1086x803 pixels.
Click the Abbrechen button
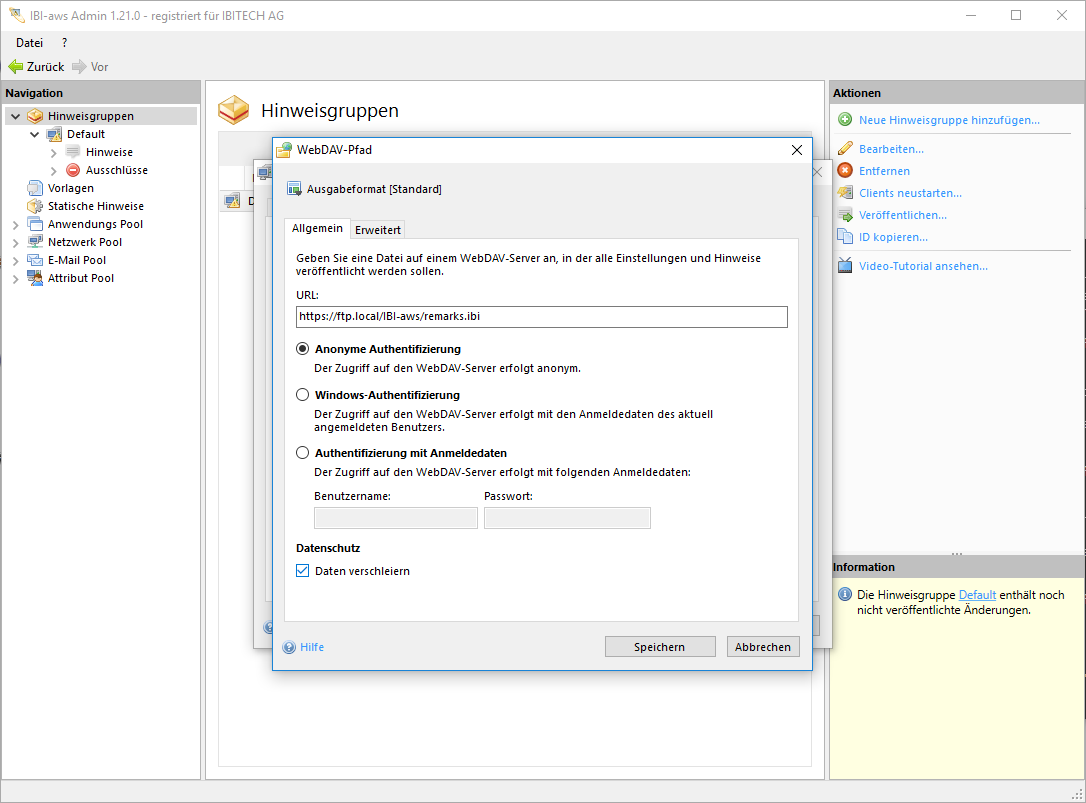pyautogui.click(x=763, y=647)
